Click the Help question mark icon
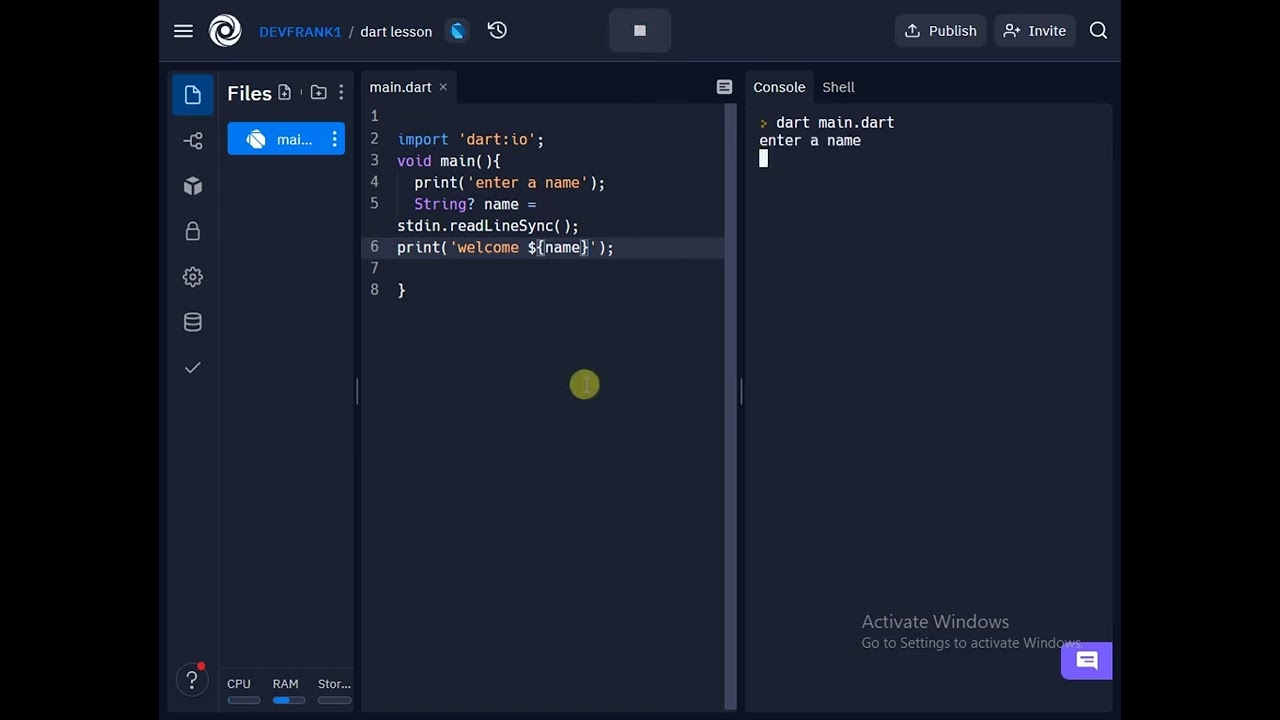Screen dimensions: 1280x720 pyautogui.click(x=192, y=681)
